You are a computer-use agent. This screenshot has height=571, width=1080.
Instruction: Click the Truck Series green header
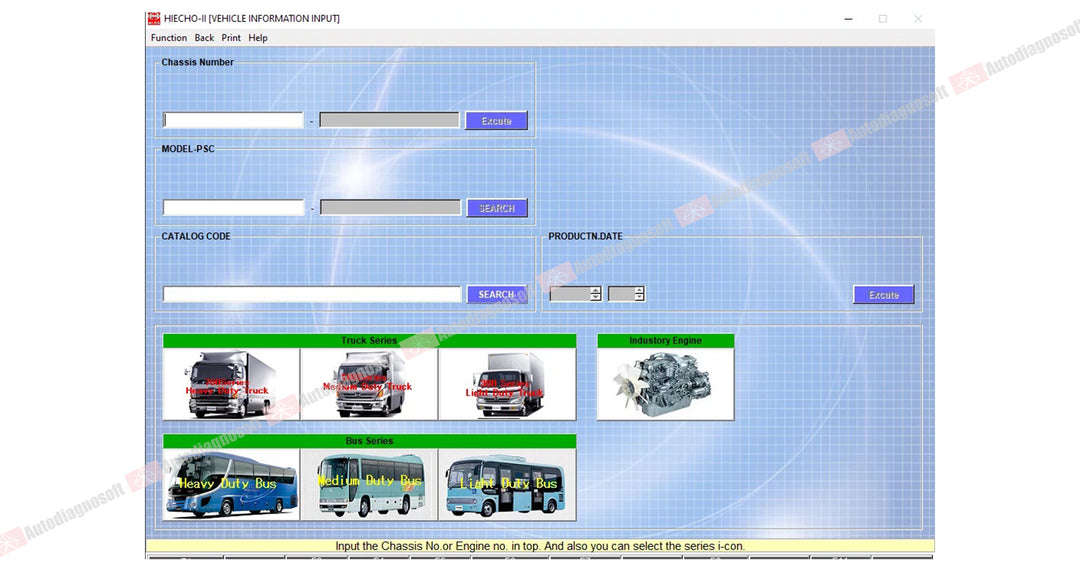tap(369, 341)
